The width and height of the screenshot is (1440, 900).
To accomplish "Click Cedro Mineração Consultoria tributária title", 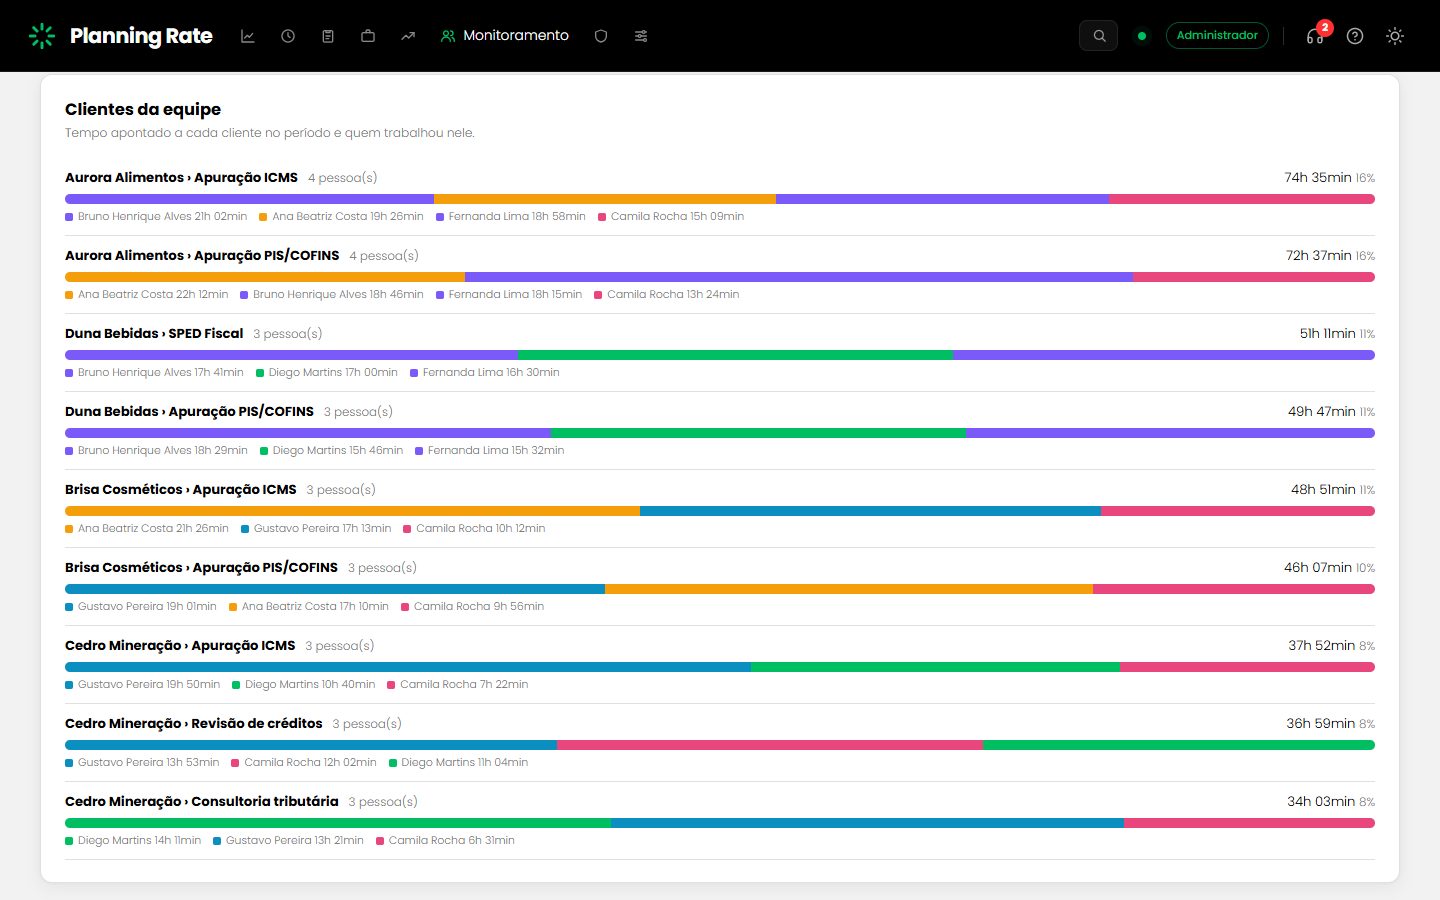I will pyautogui.click(x=202, y=801).
